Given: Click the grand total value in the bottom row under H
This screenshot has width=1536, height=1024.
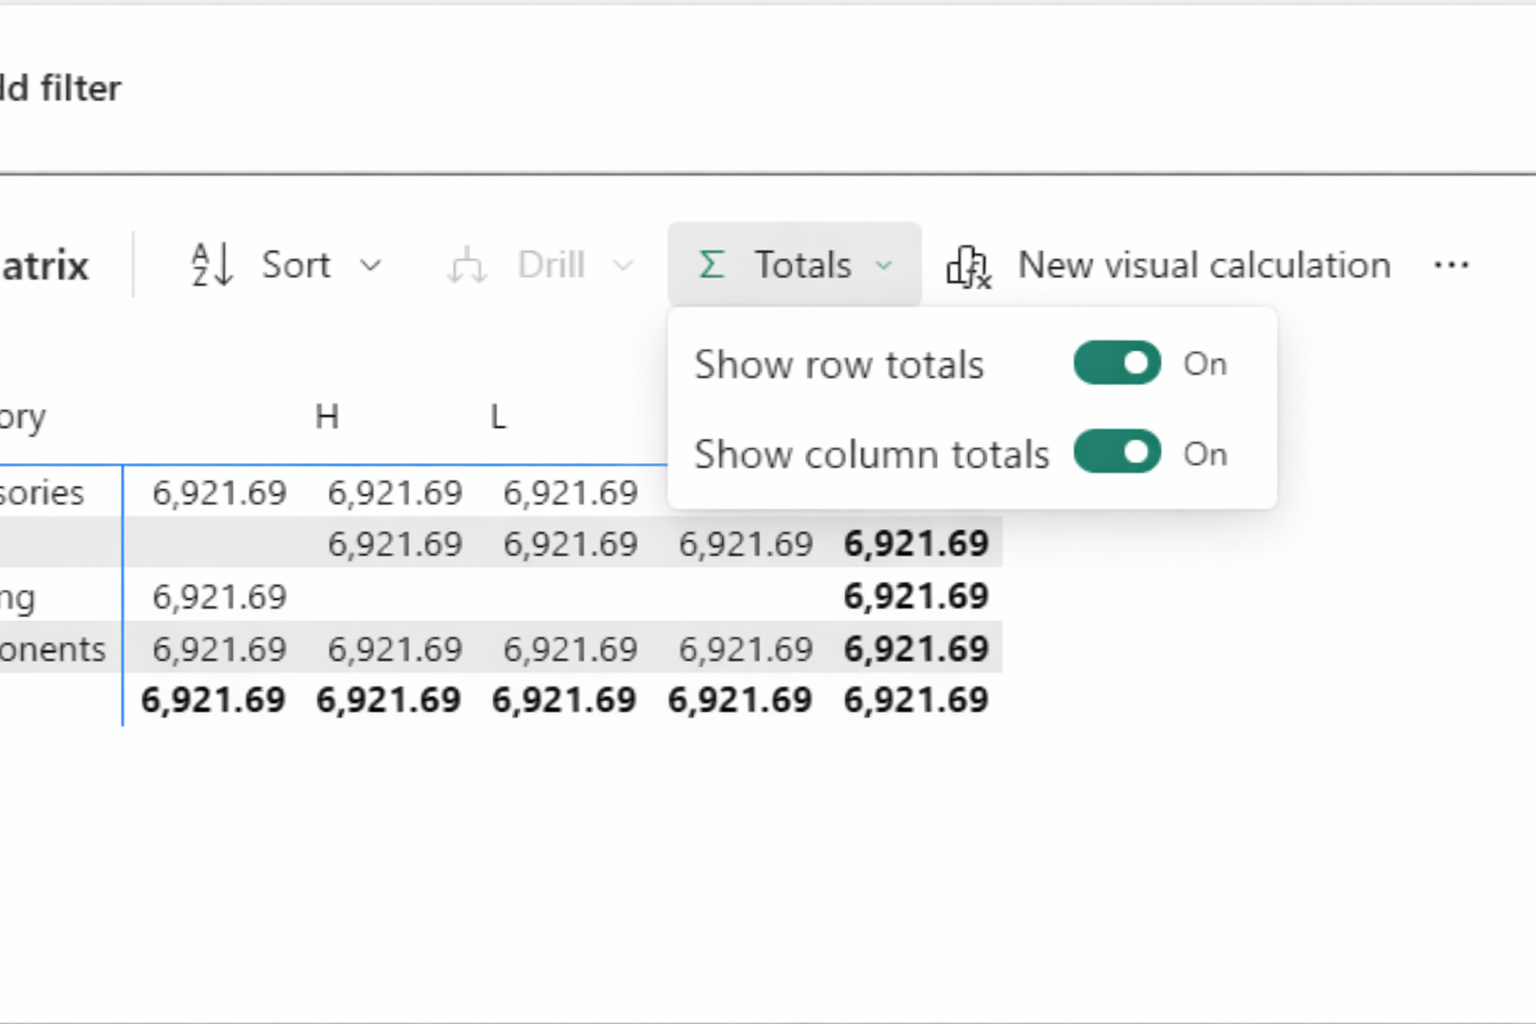Looking at the screenshot, I should pos(389,700).
